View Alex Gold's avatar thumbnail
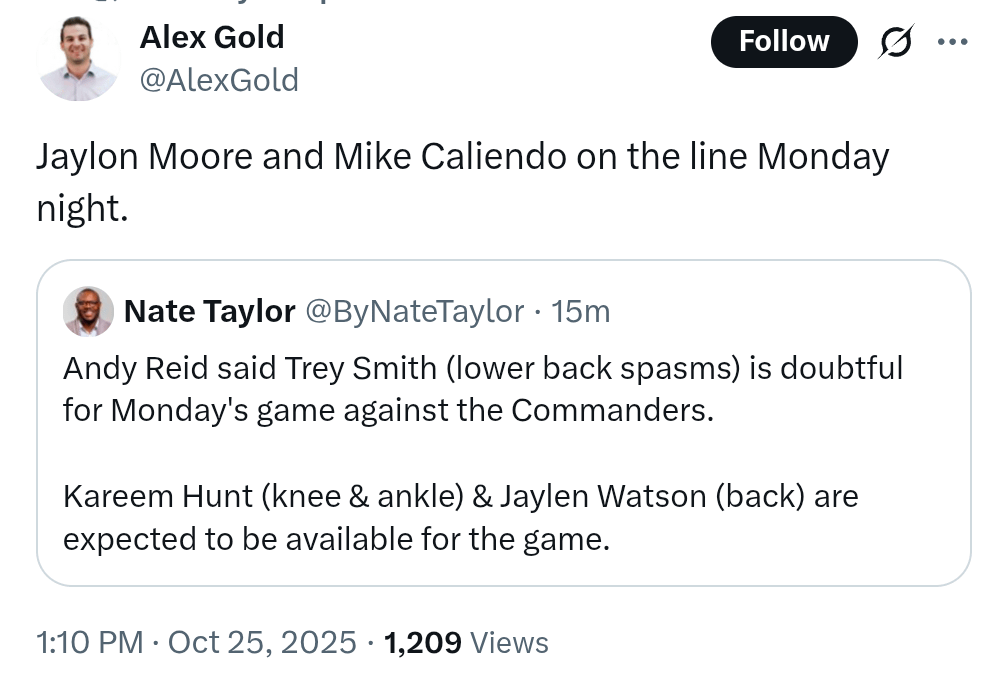 [77, 57]
